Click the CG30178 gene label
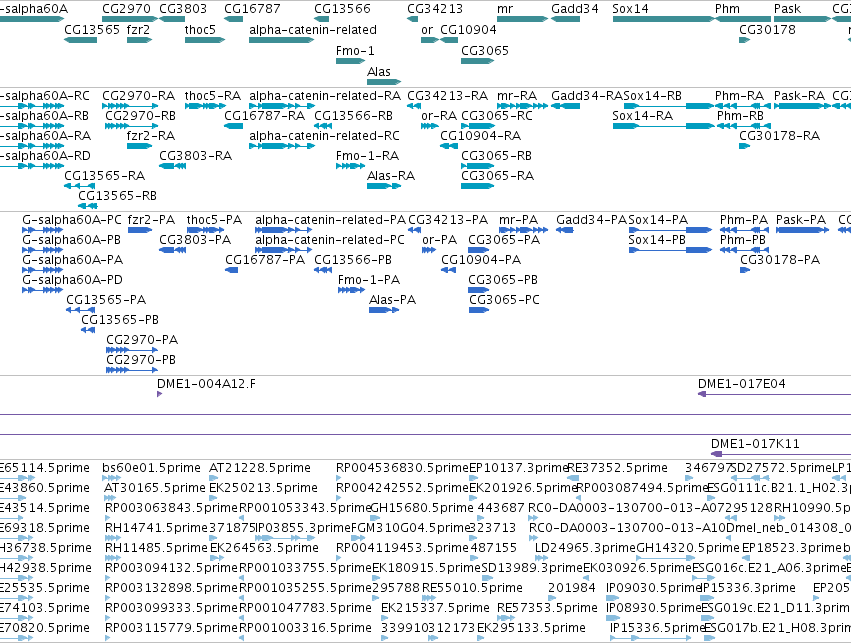Screen dimensions: 851x643 (767, 29)
